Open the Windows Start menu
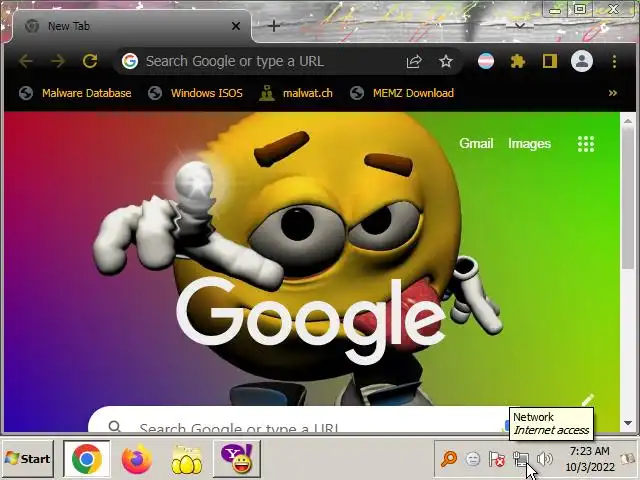640x480 pixels. click(x=27, y=459)
